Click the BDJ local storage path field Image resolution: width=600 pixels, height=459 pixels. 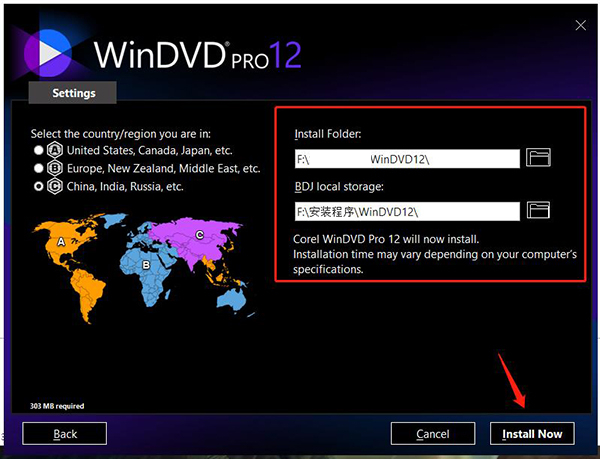(407, 211)
